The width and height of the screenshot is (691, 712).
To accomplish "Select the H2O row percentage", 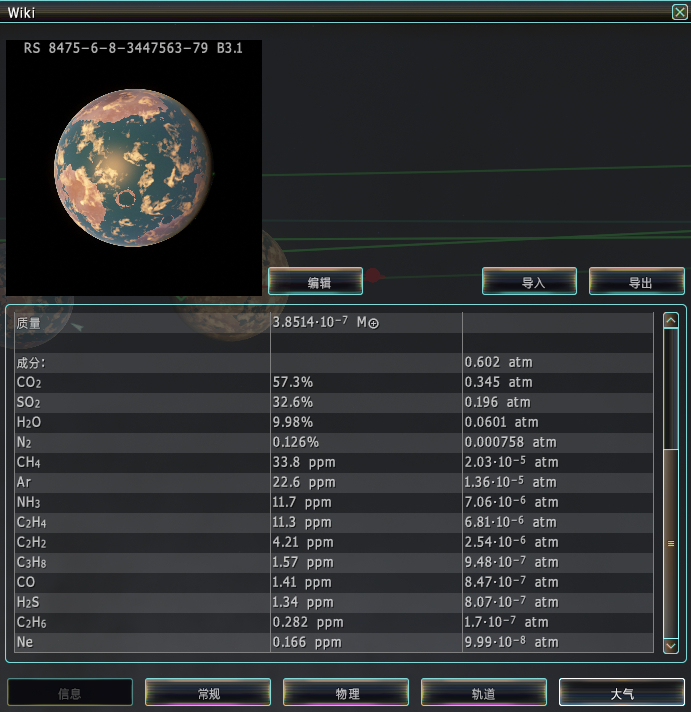I will [x=293, y=422].
